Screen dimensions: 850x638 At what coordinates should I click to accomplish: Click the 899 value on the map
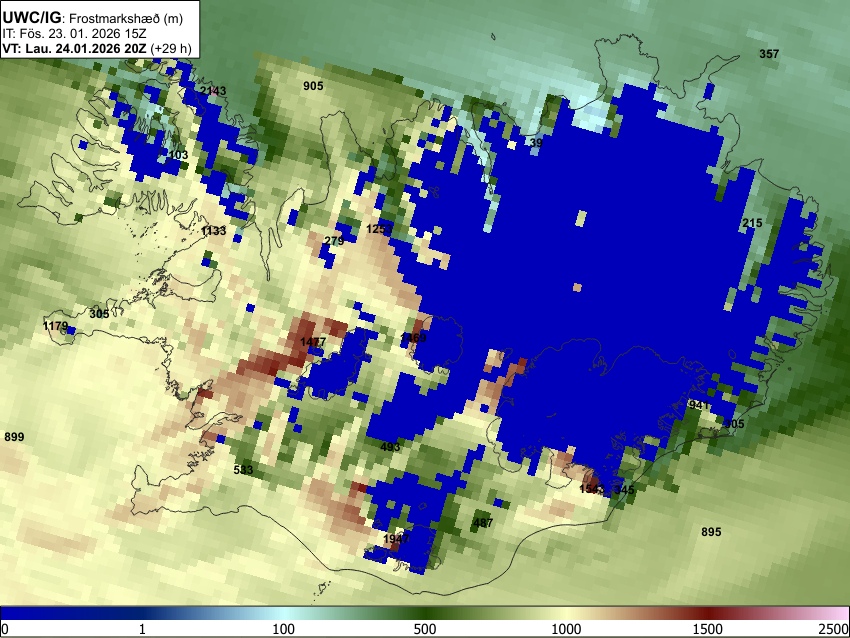[x=14, y=437]
